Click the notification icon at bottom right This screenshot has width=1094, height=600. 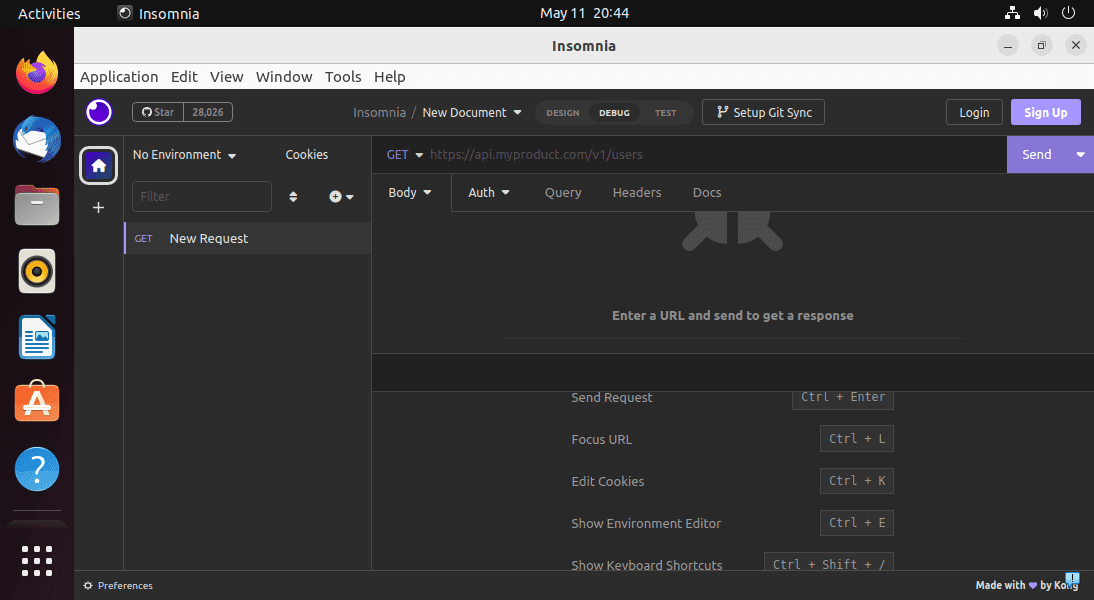click(1072, 580)
